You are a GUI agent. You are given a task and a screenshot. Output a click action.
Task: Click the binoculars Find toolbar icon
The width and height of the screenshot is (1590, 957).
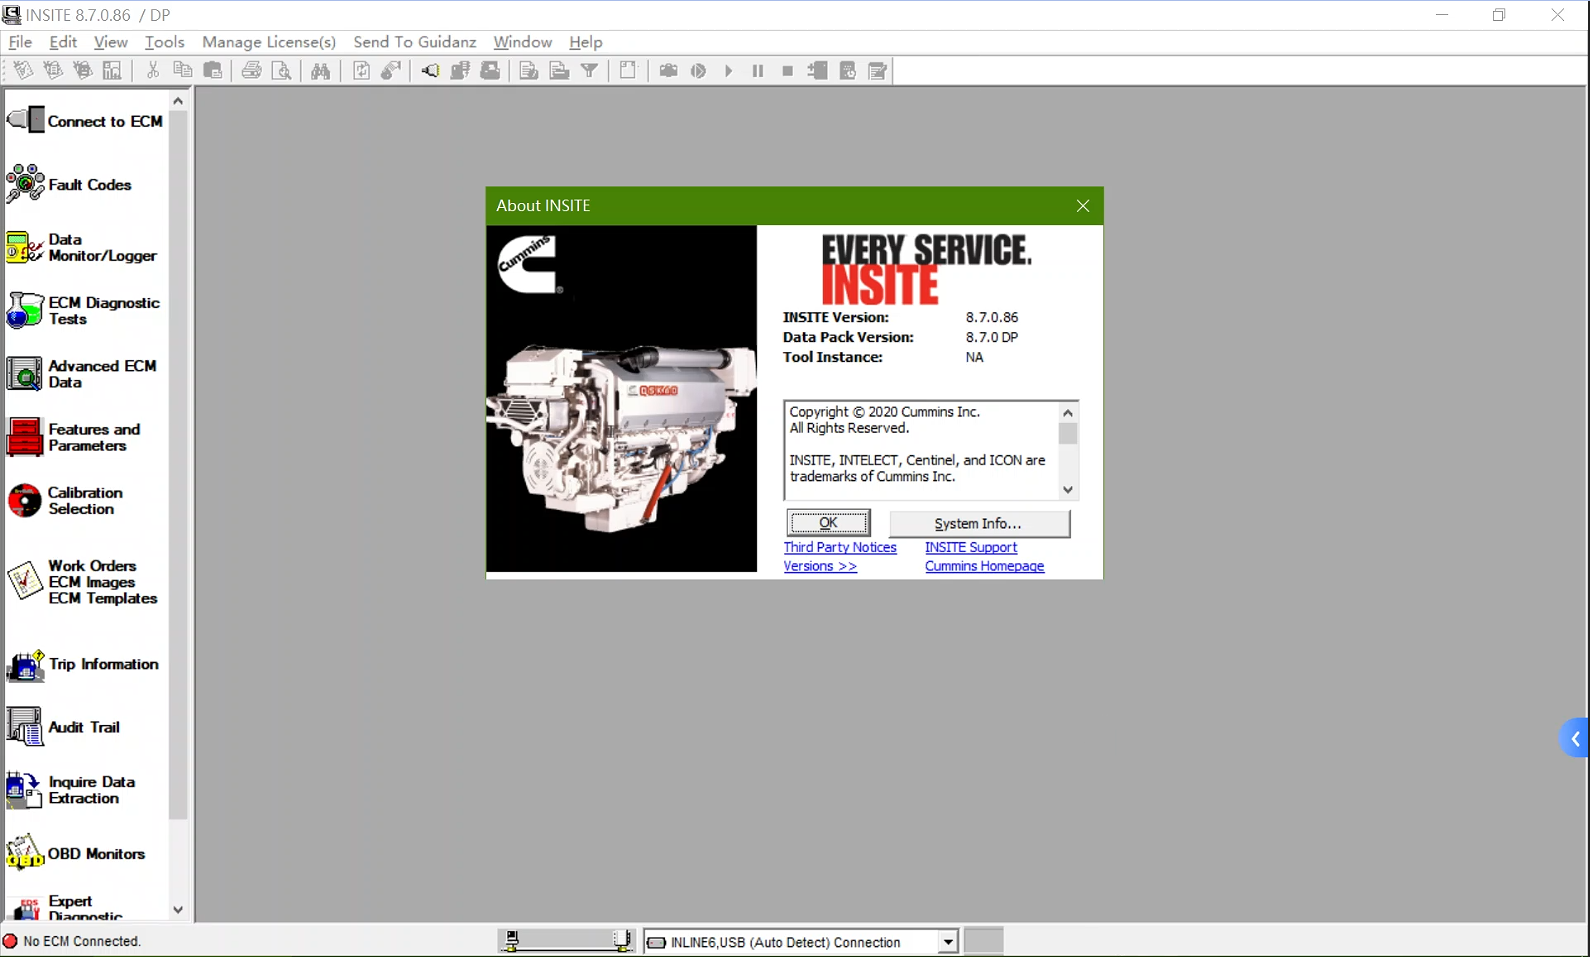[x=320, y=71]
